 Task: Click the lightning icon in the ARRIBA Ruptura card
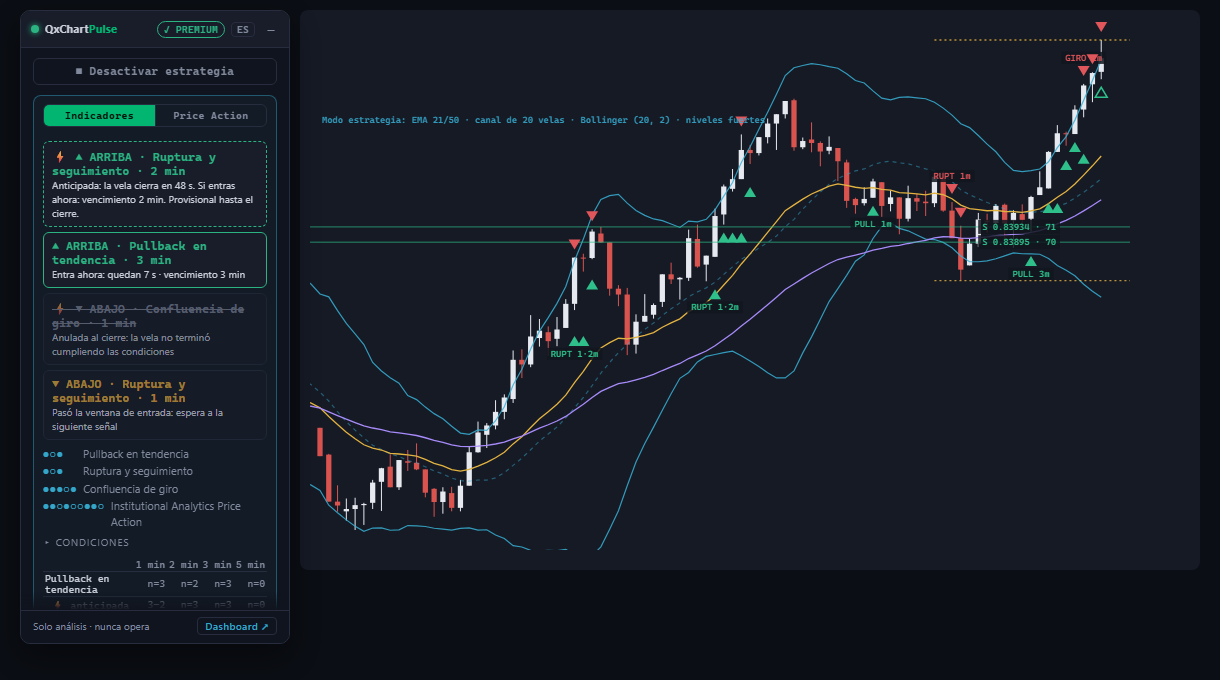[x=60, y=157]
